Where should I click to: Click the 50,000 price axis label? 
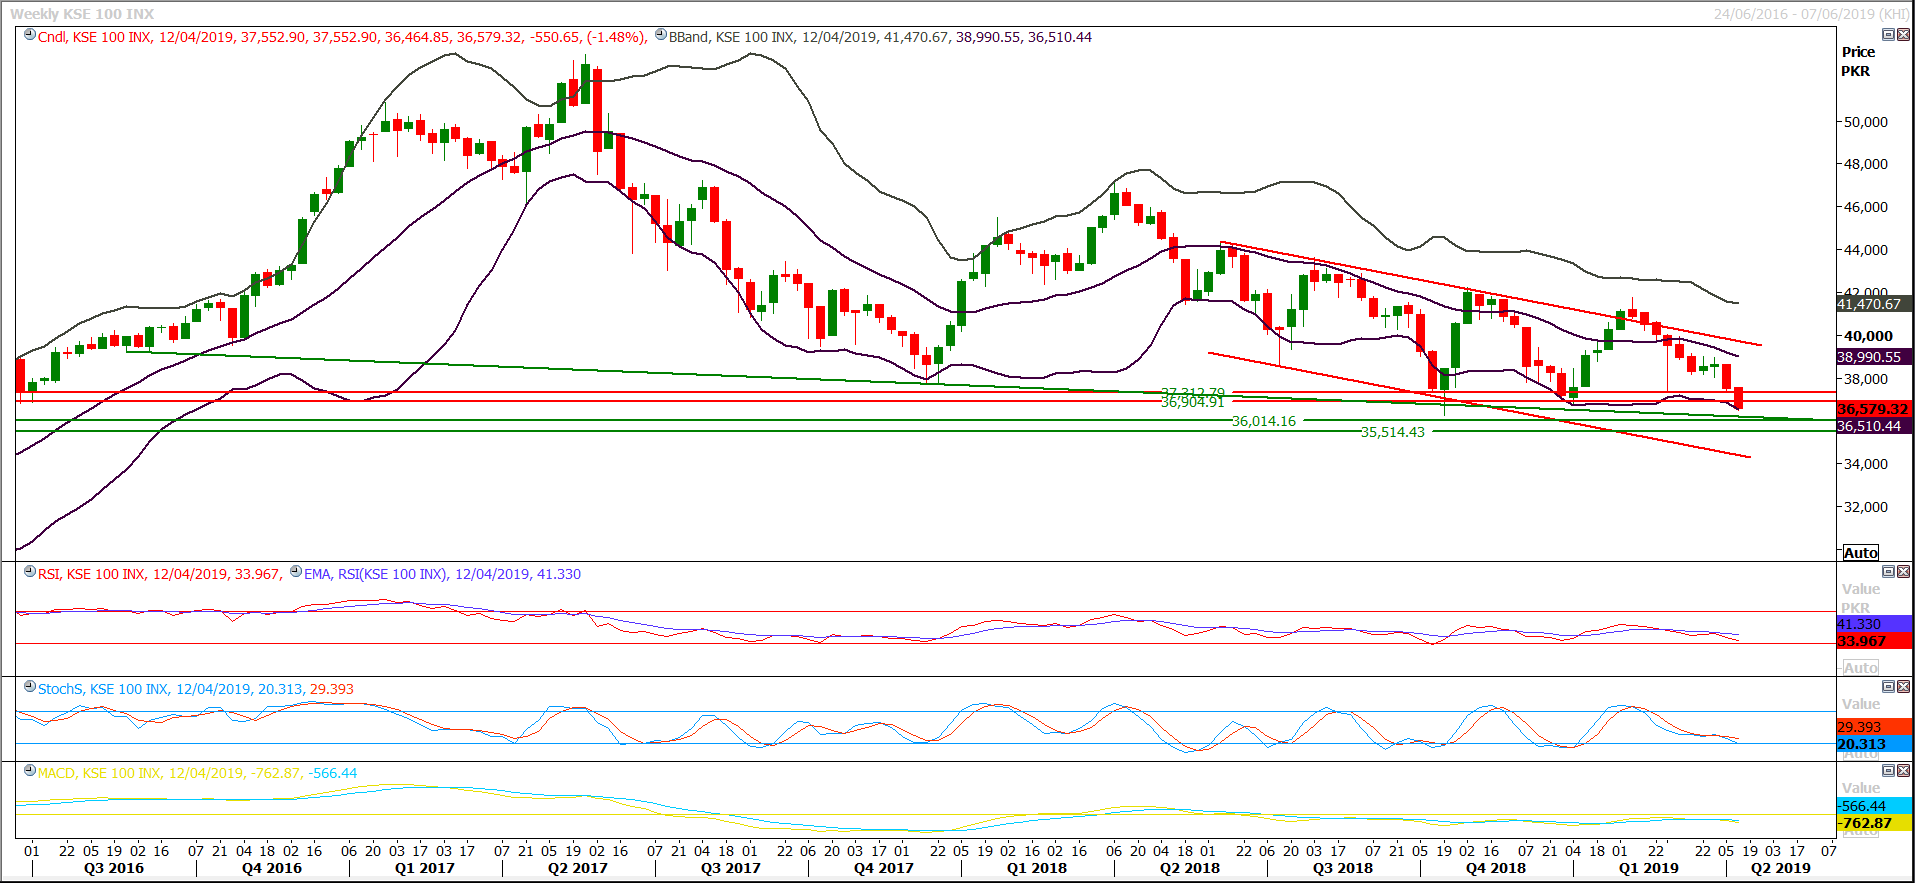1865,122
